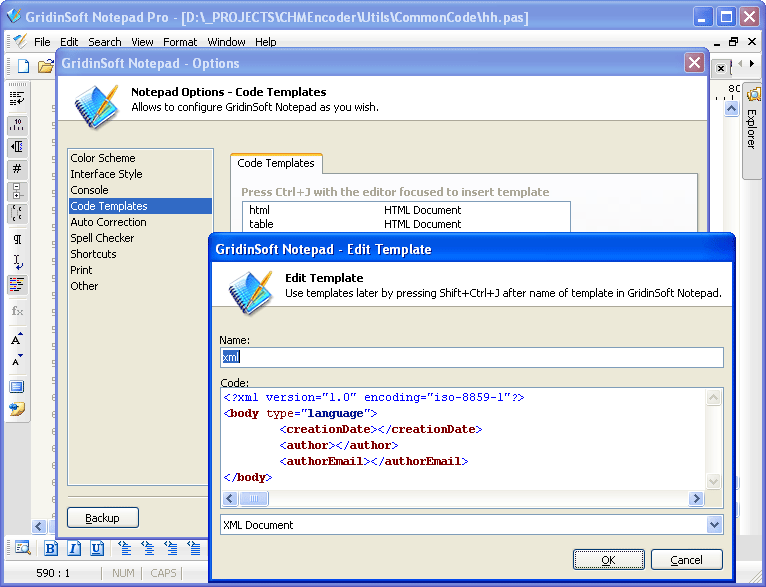Toggle word wrap icon in left toolbar

pyautogui.click(x=17, y=99)
